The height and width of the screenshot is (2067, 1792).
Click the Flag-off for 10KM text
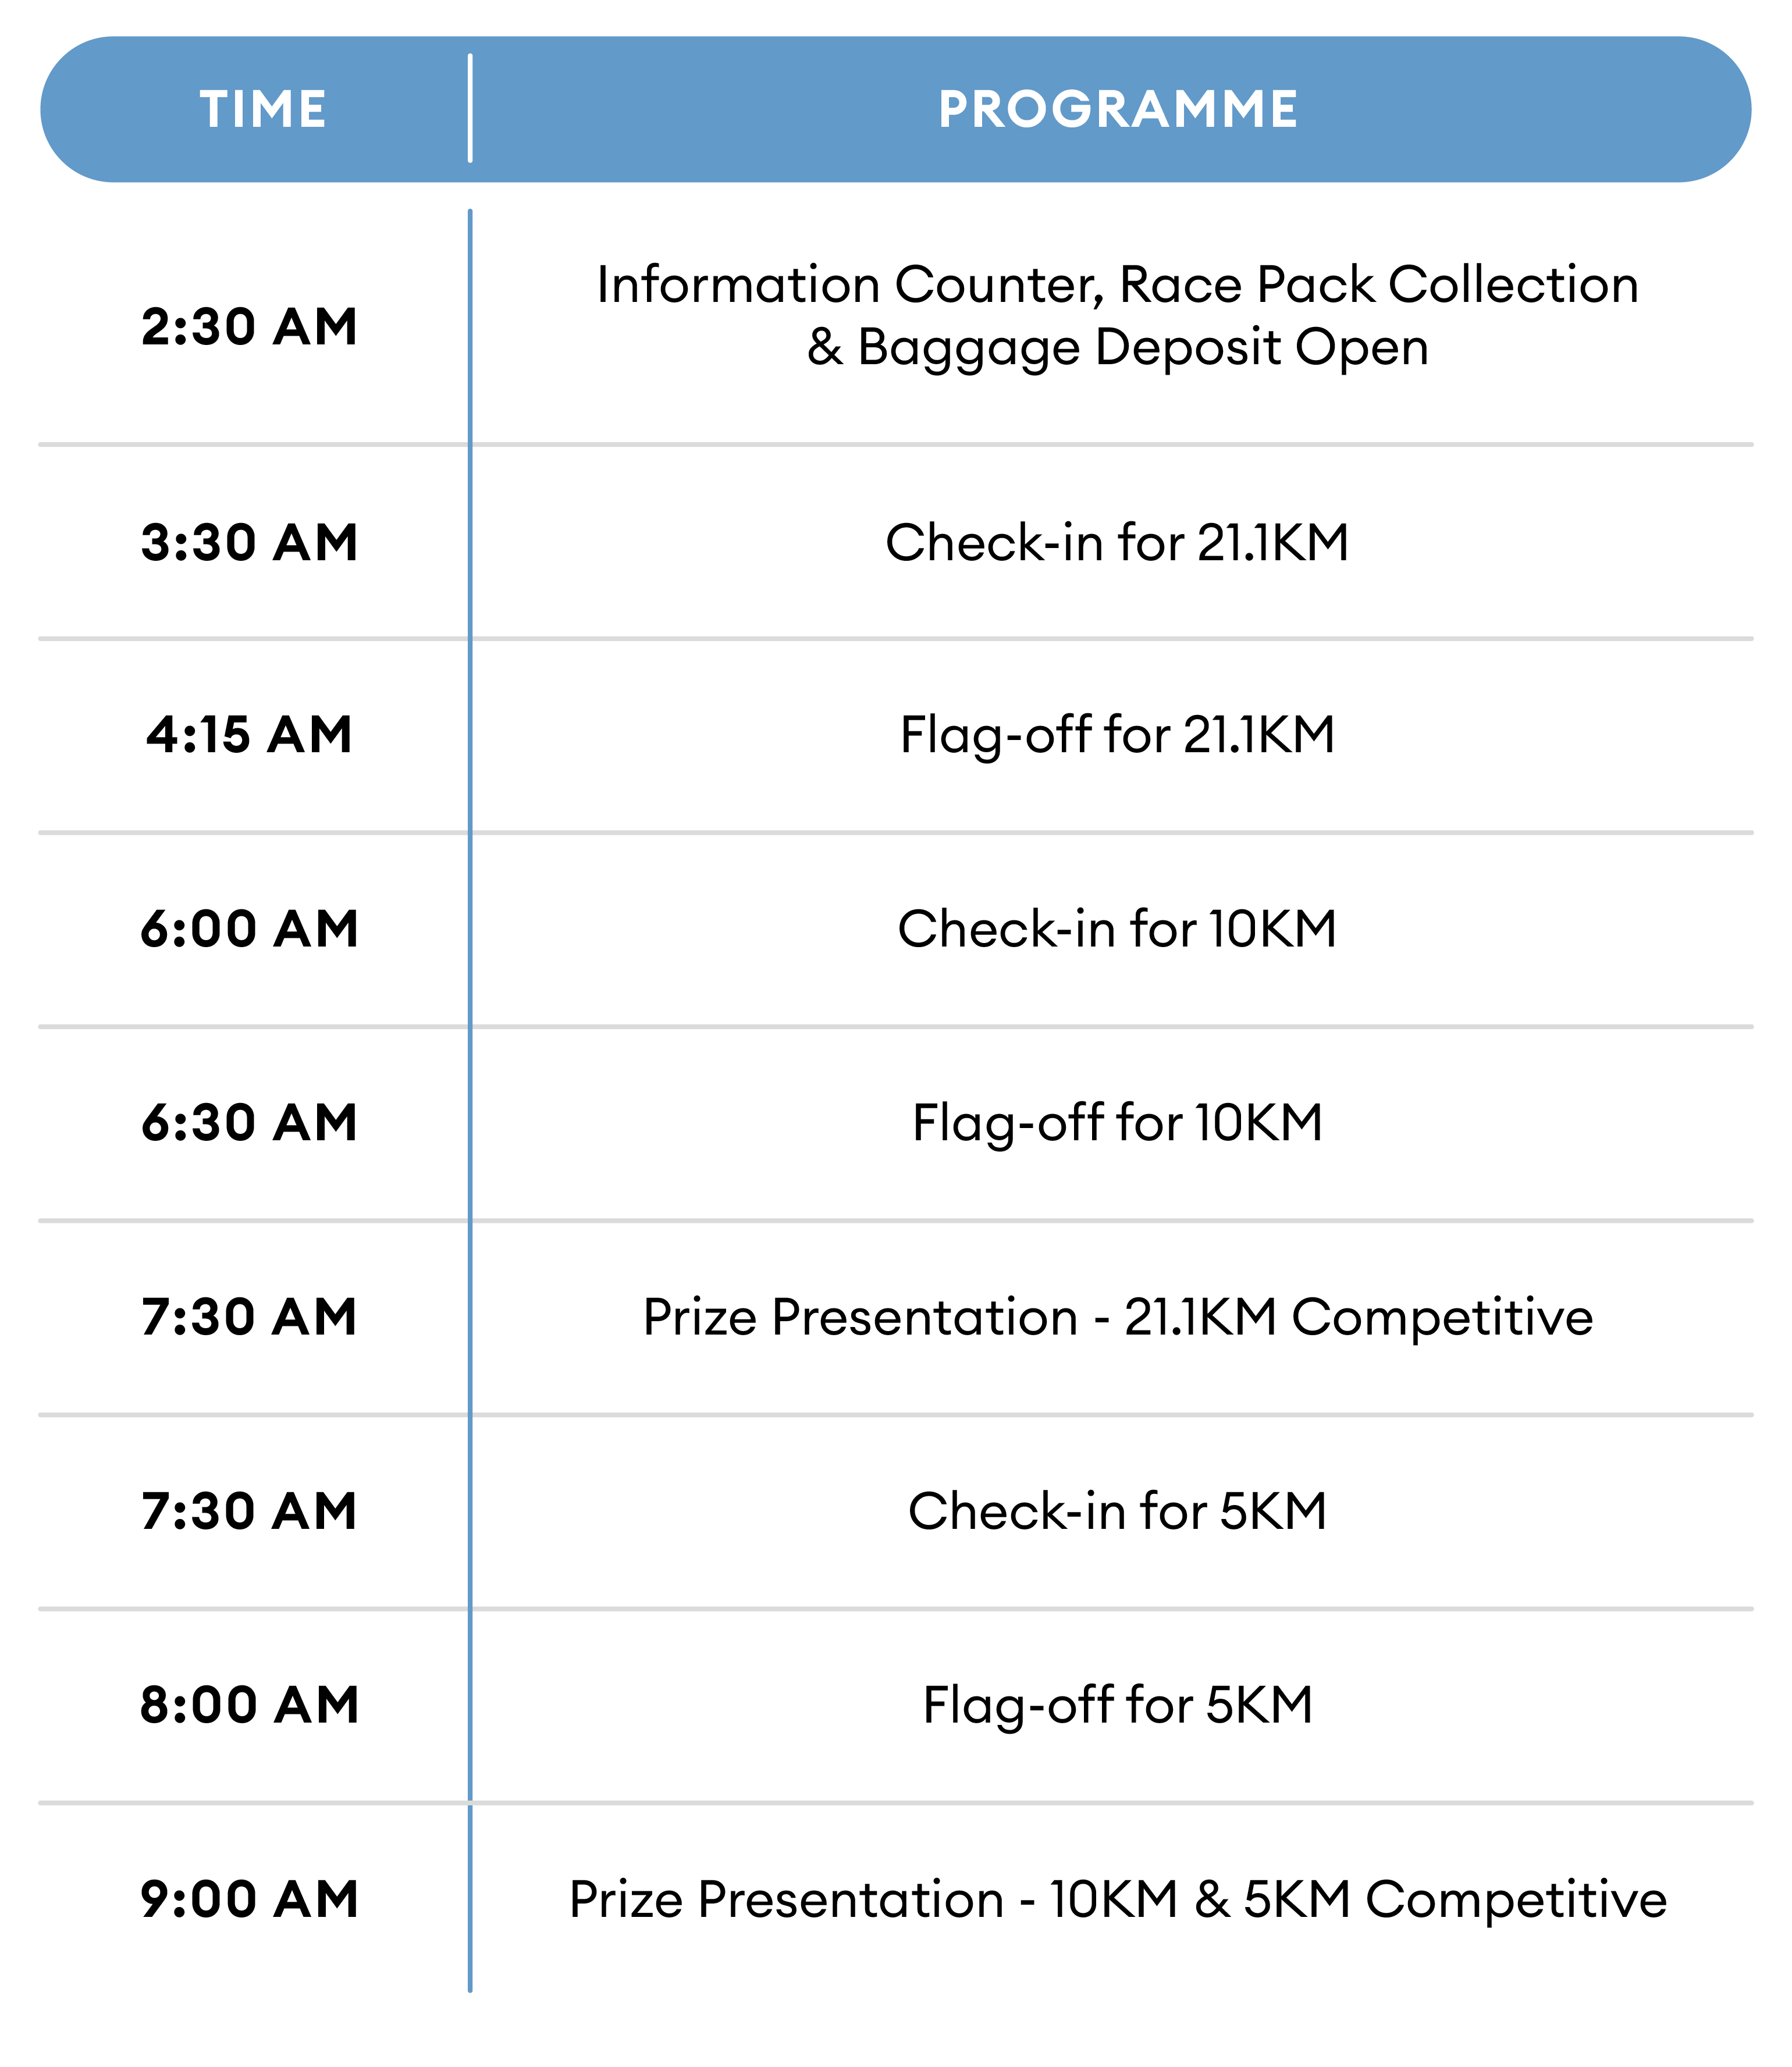1117,1123
